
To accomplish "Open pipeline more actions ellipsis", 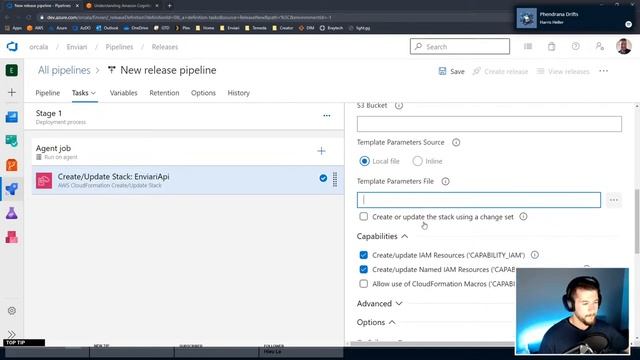I will click(603, 71).
